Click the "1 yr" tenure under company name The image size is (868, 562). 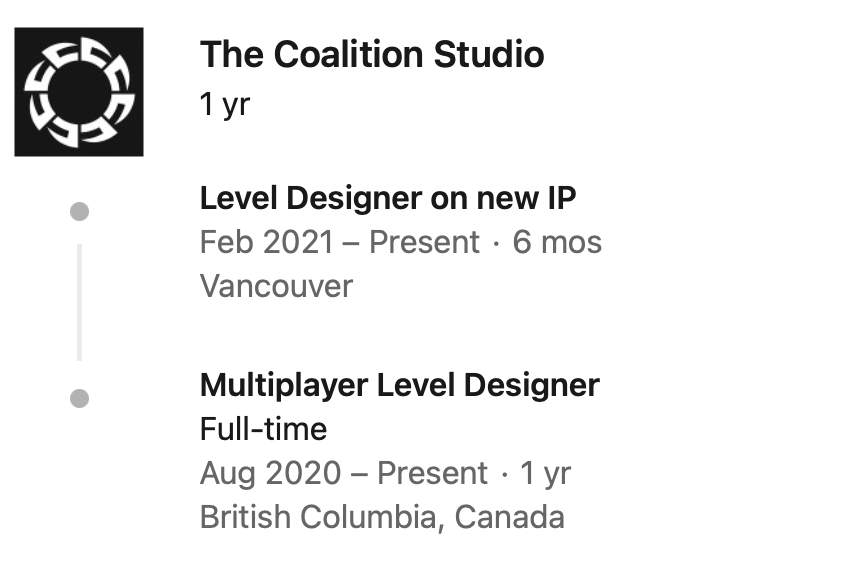pyautogui.click(x=224, y=104)
